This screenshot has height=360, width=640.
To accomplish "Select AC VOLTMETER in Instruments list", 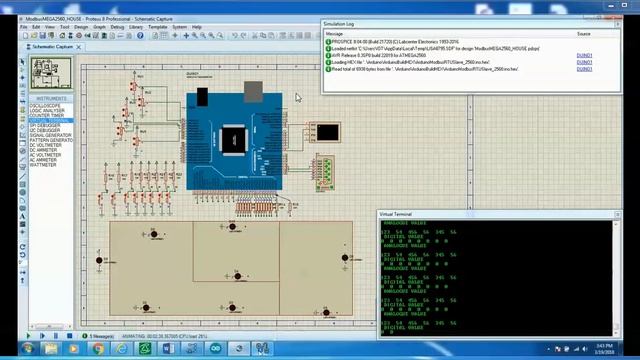I will tap(45, 155).
